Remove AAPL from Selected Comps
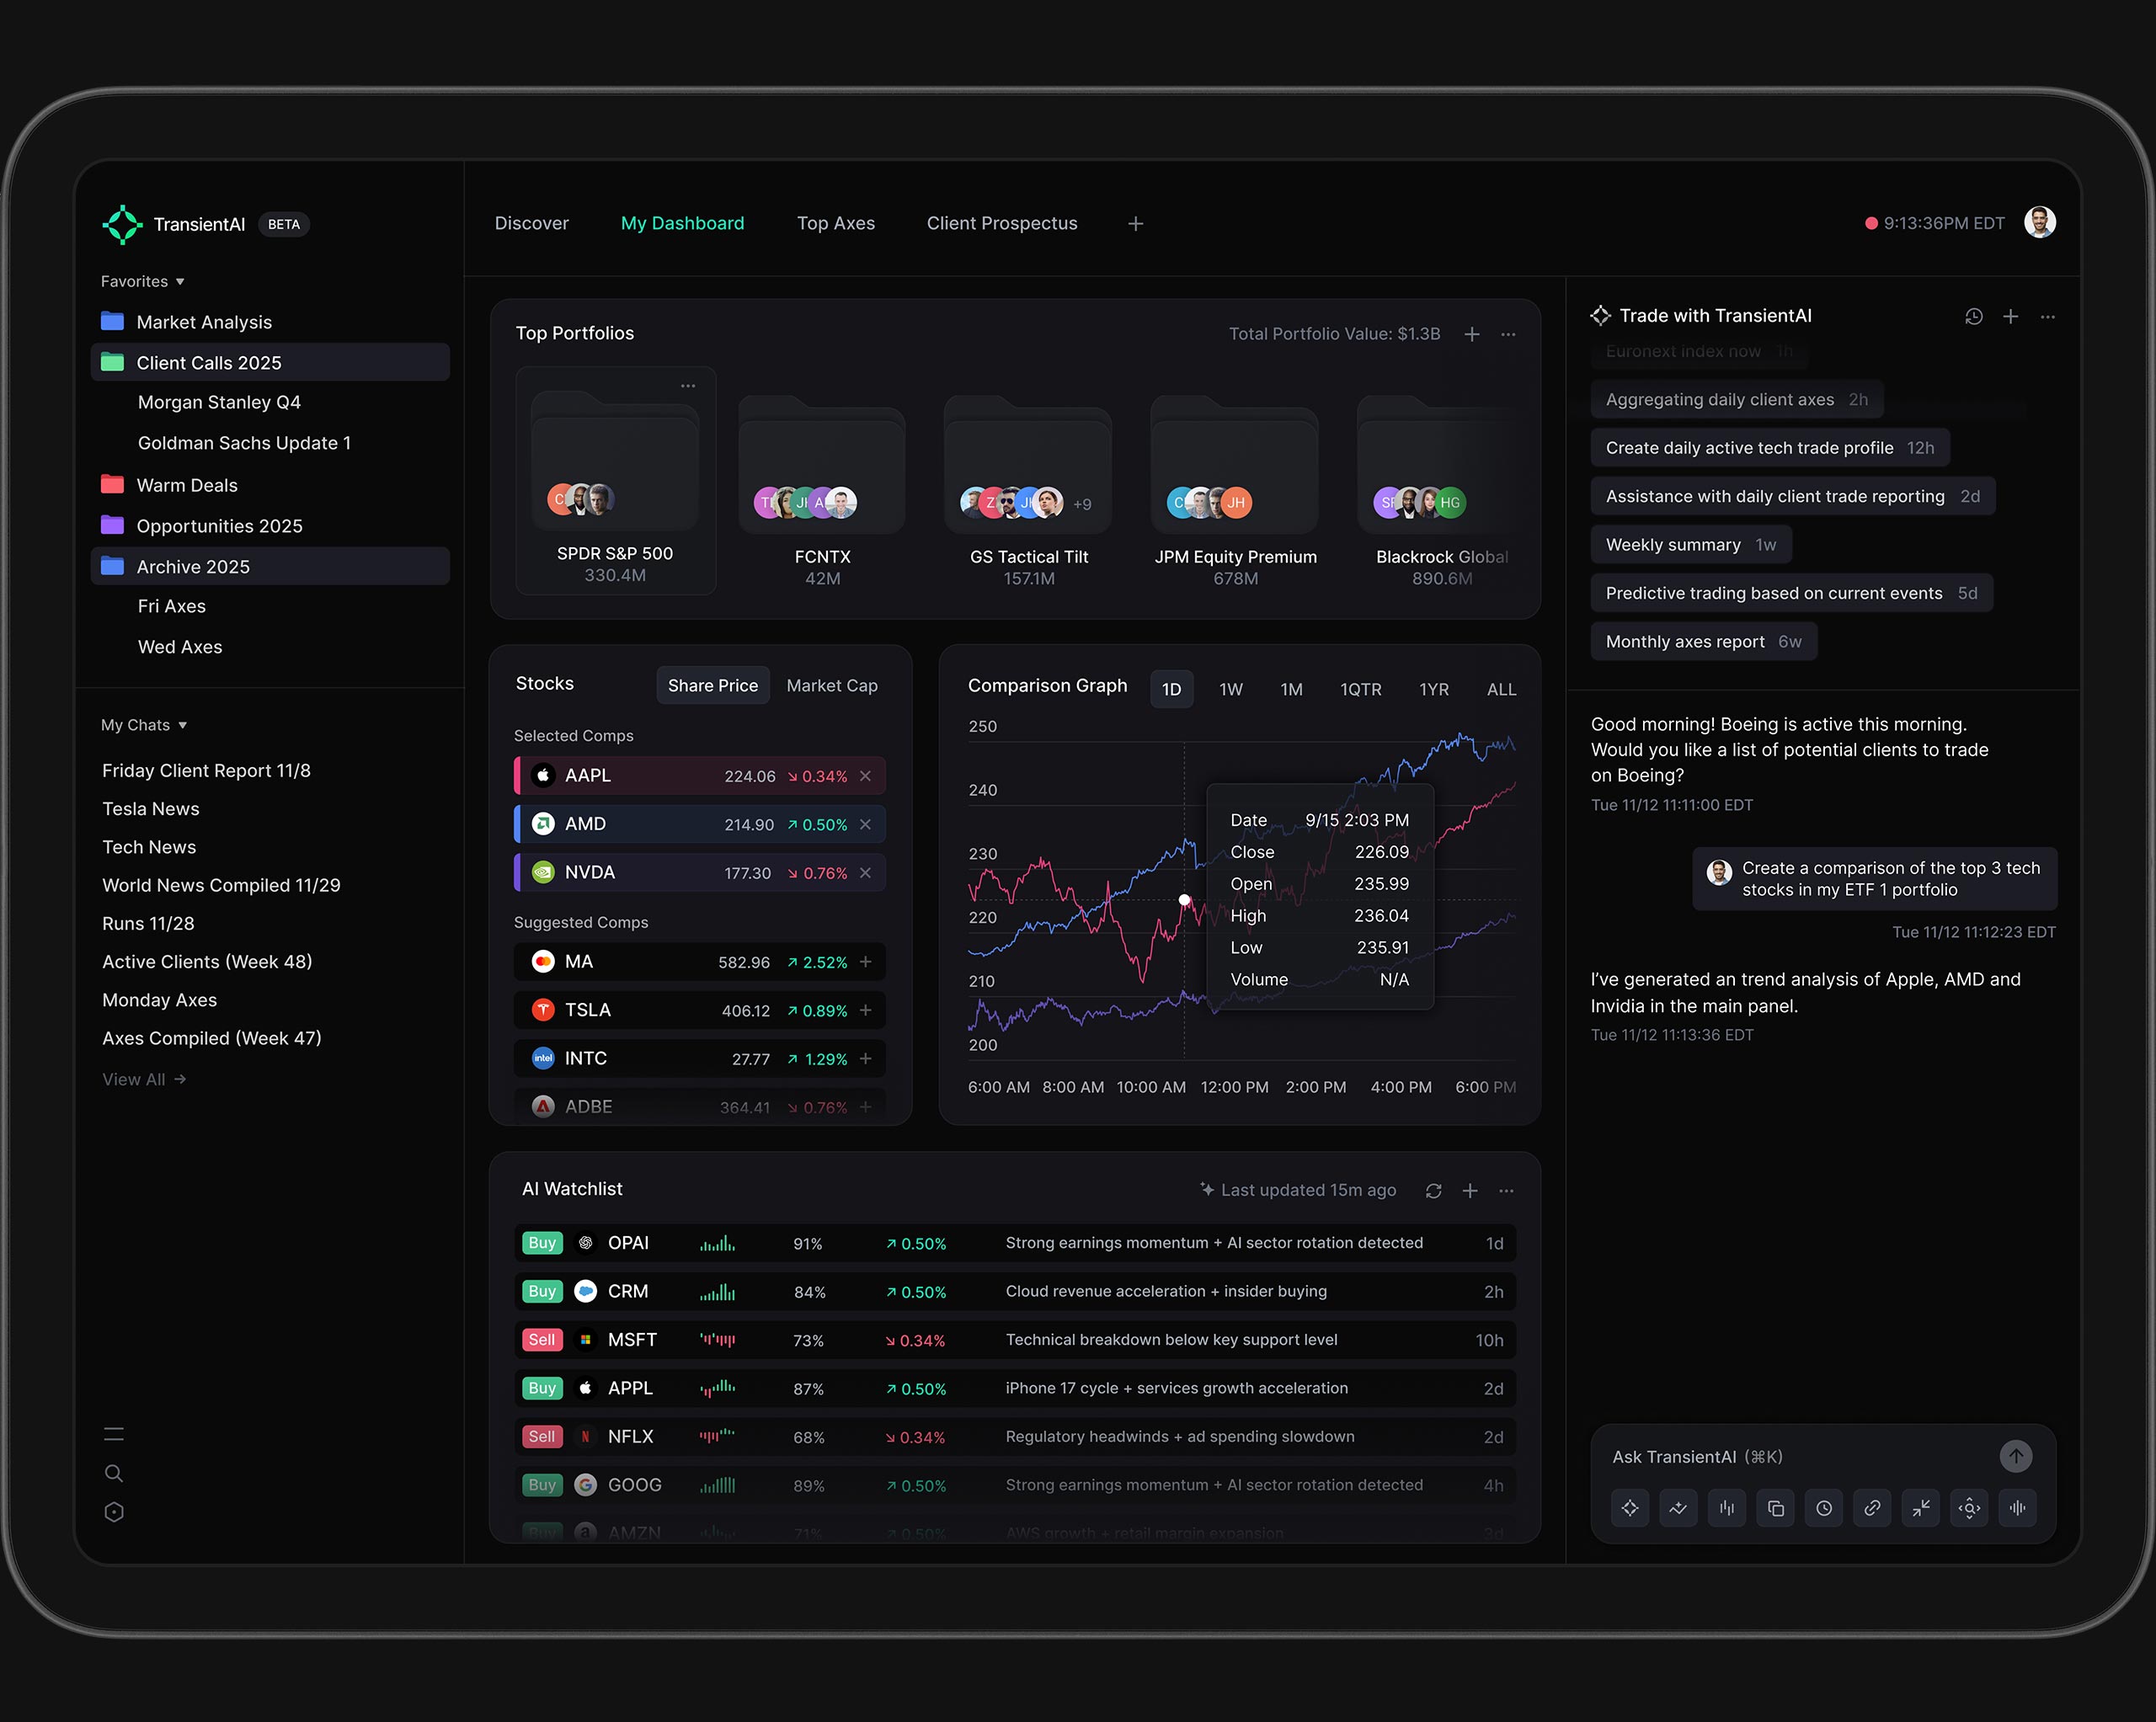 (866, 776)
